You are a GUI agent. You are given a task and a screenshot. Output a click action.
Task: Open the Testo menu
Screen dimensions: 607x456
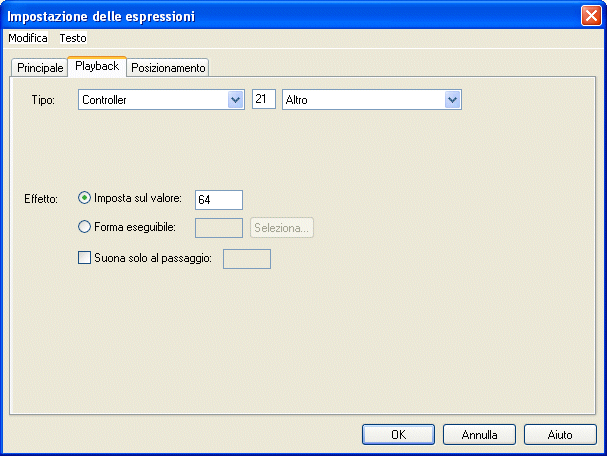pyautogui.click(x=73, y=37)
